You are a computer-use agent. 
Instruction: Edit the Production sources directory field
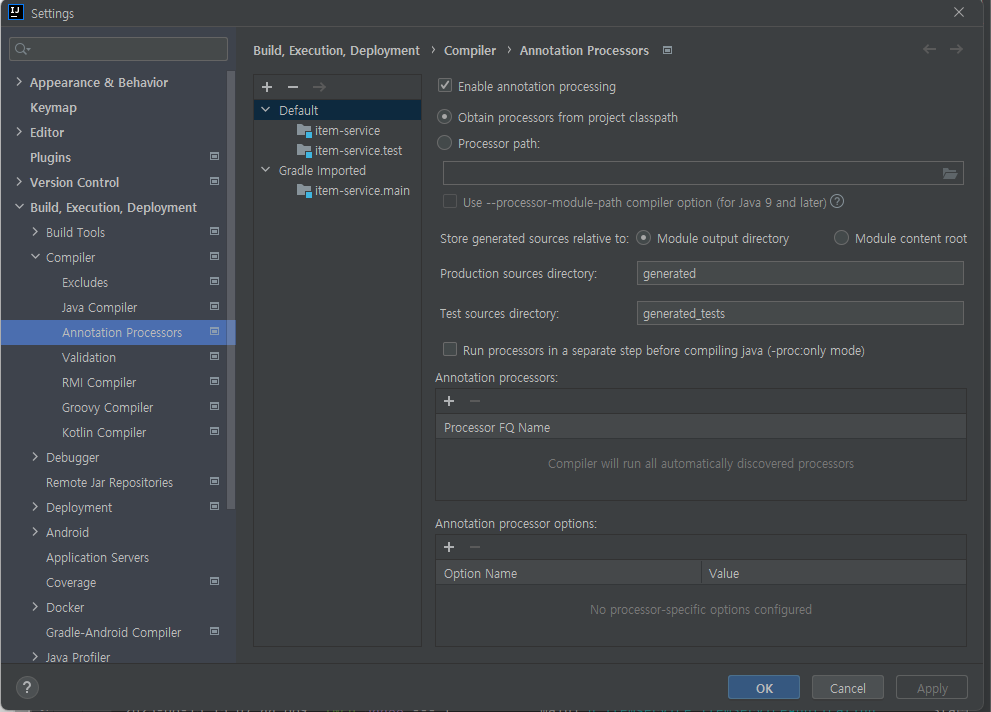[799, 273]
